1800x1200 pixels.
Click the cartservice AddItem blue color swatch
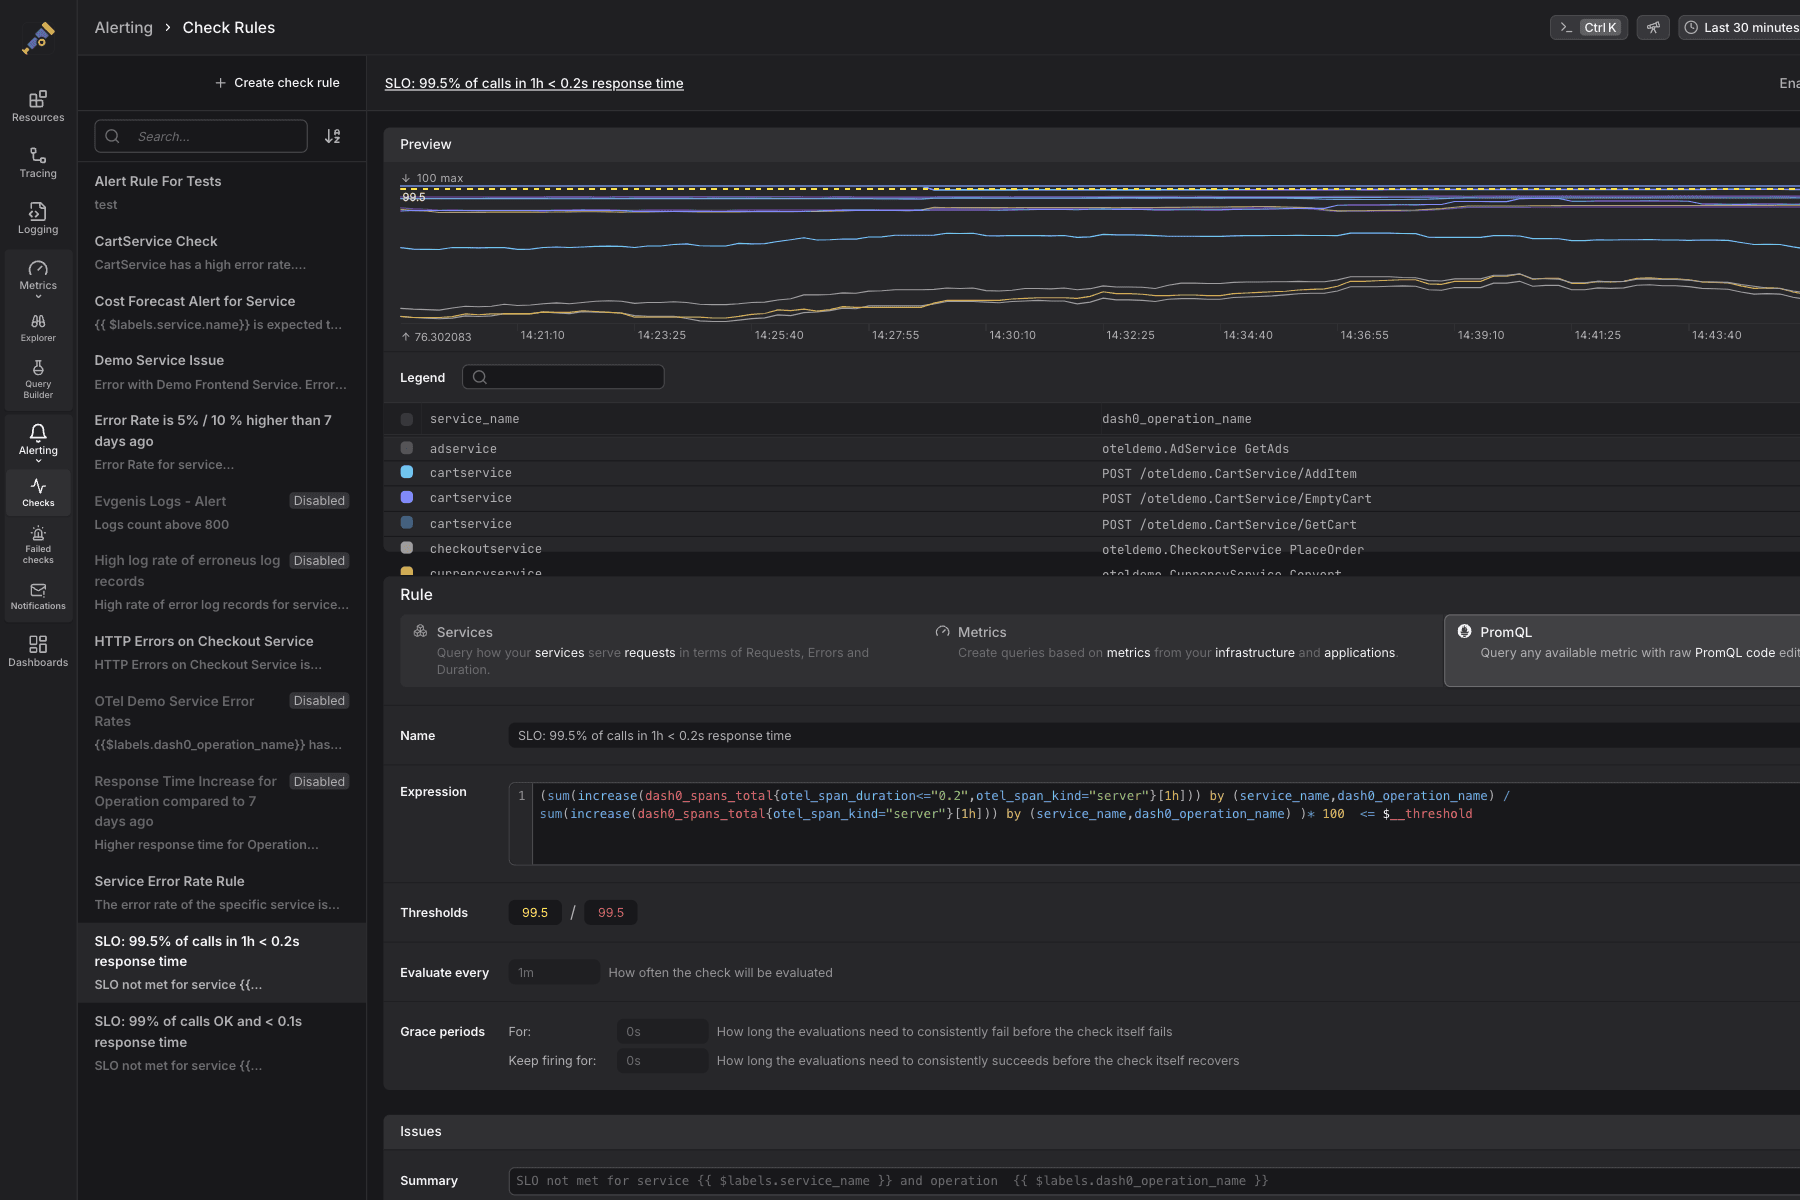point(407,473)
